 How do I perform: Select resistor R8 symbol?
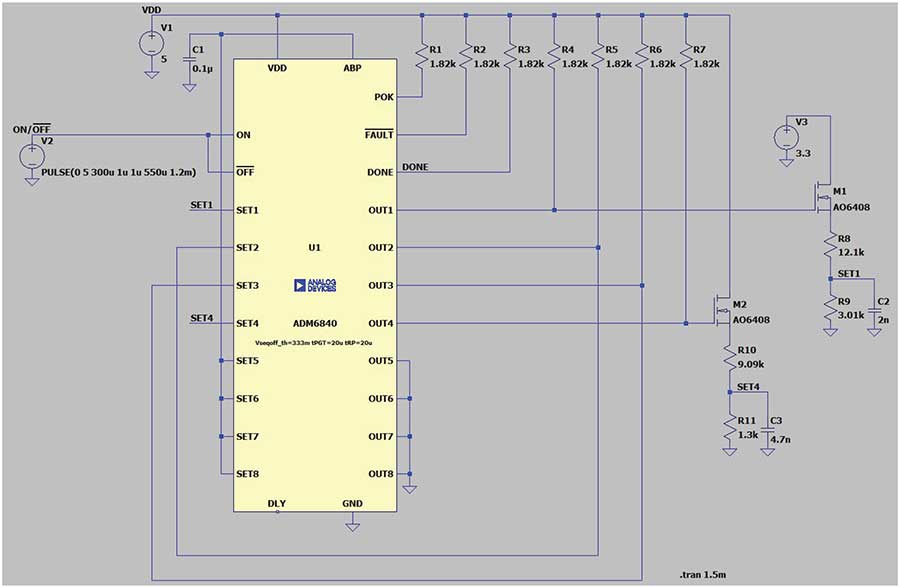pyautogui.click(x=830, y=246)
